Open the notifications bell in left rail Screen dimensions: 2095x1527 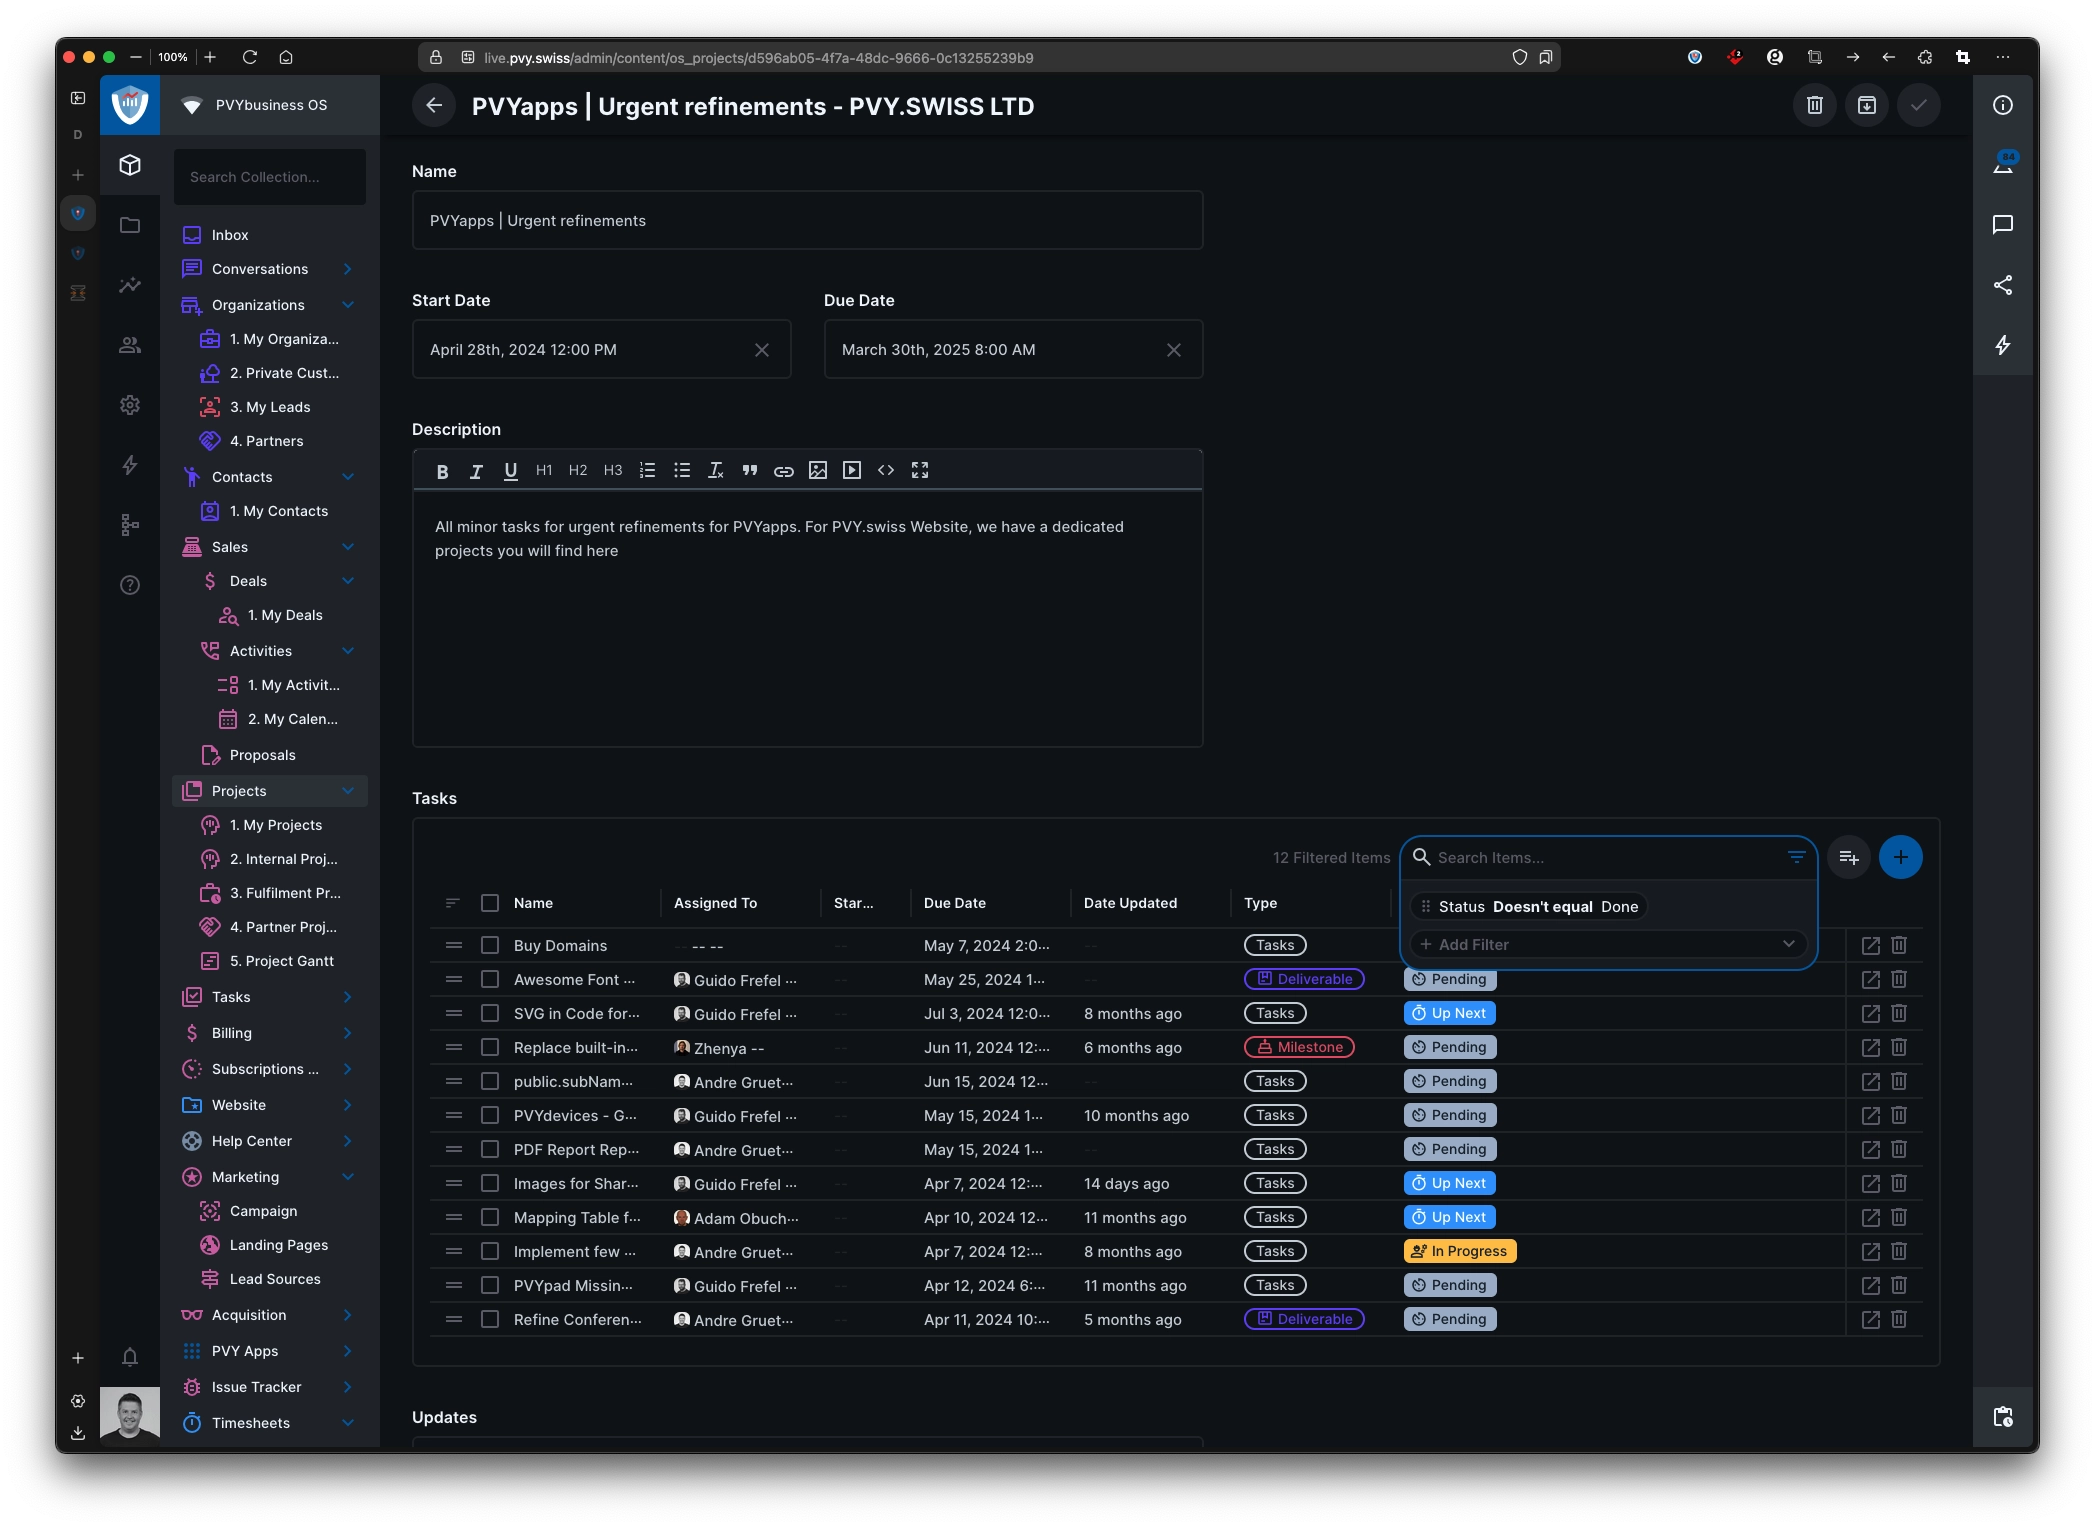[130, 1357]
